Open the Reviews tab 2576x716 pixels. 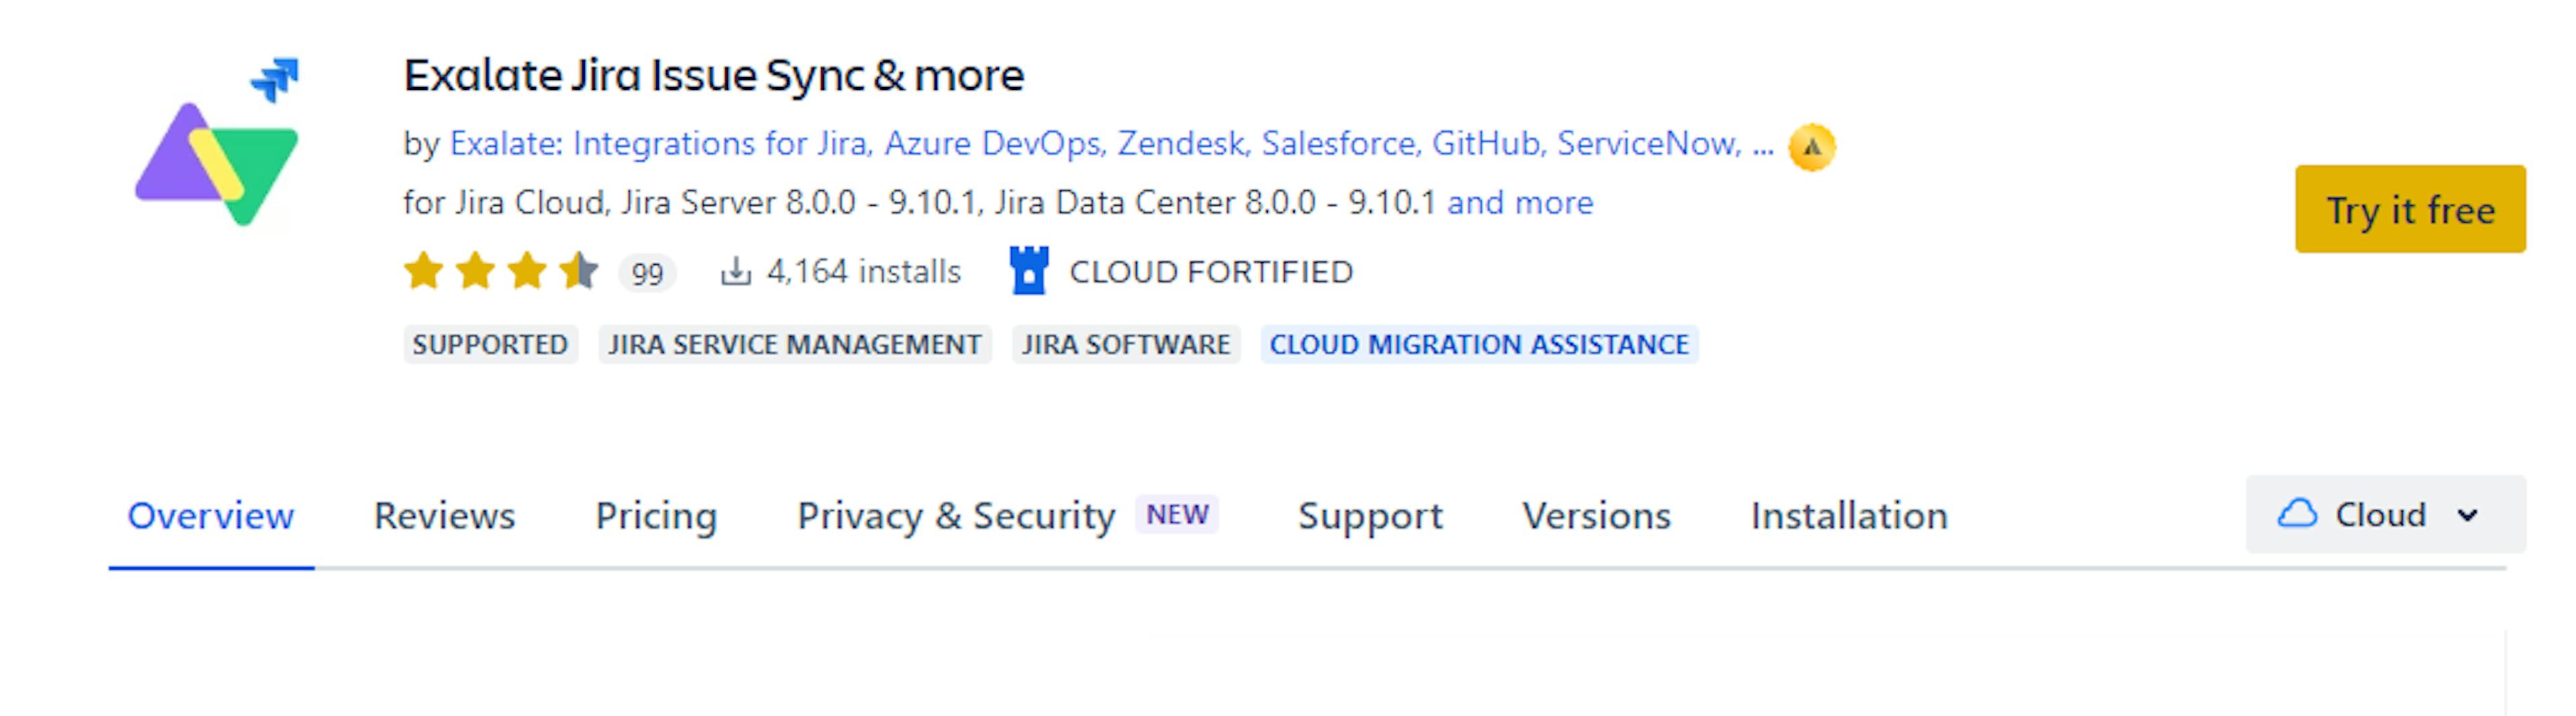444,516
